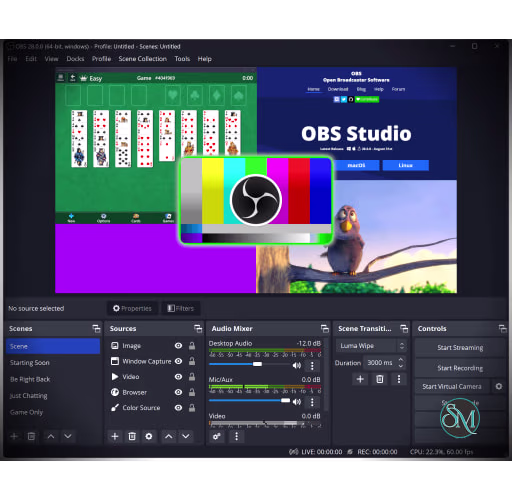Open Audio Mixer three-dot menu at bottom
512x500 pixels.
pos(236,436)
